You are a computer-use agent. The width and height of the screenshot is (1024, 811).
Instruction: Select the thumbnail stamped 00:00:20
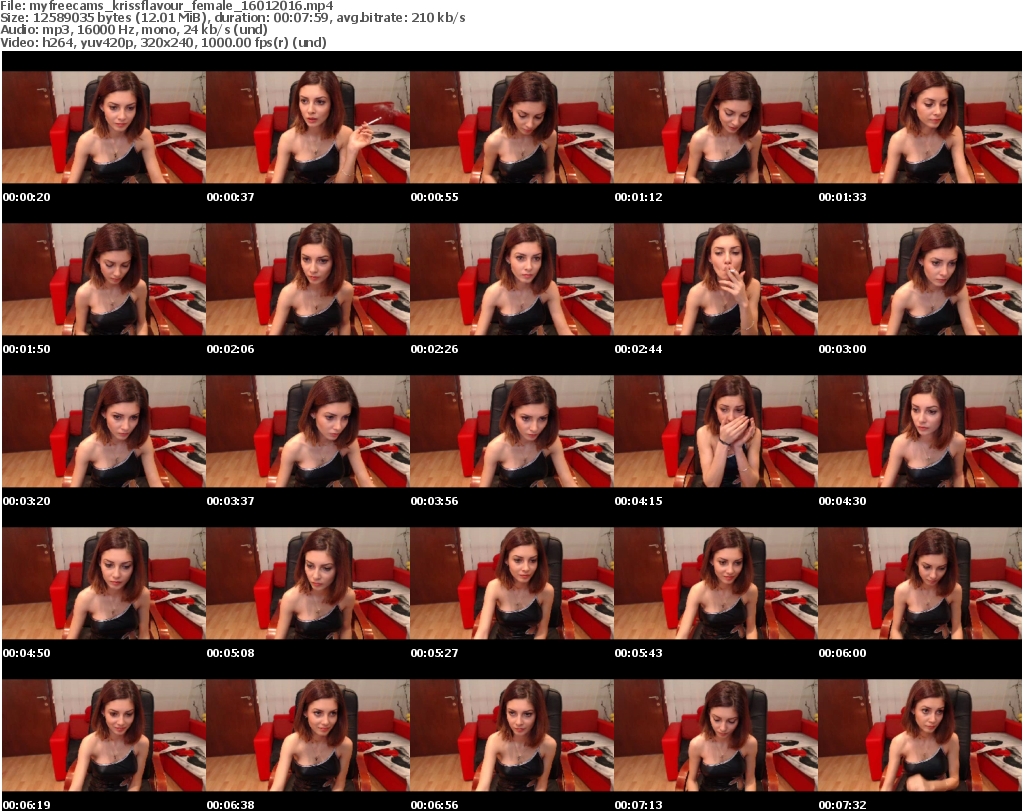[x=104, y=127]
